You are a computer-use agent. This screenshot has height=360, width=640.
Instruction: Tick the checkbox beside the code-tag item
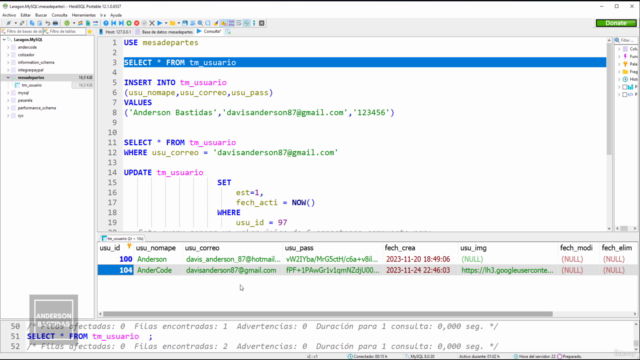point(624,95)
